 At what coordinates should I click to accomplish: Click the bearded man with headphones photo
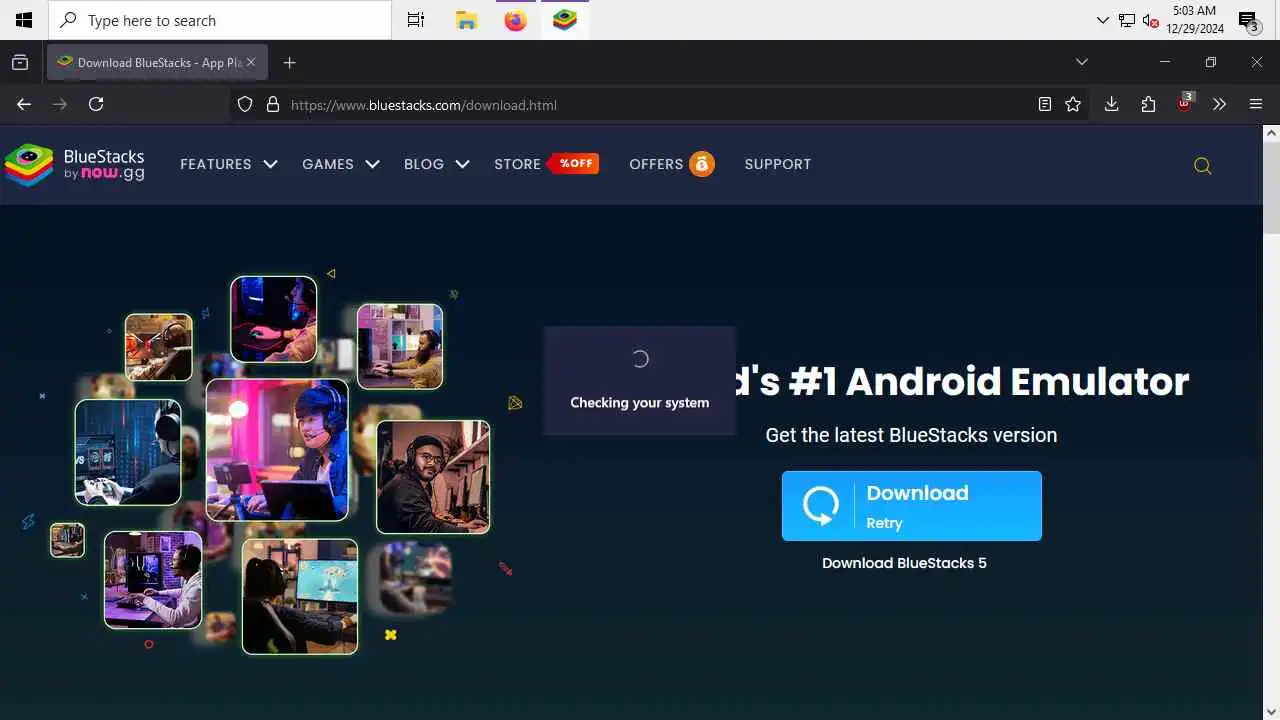pyautogui.click(x=433, y=477)
